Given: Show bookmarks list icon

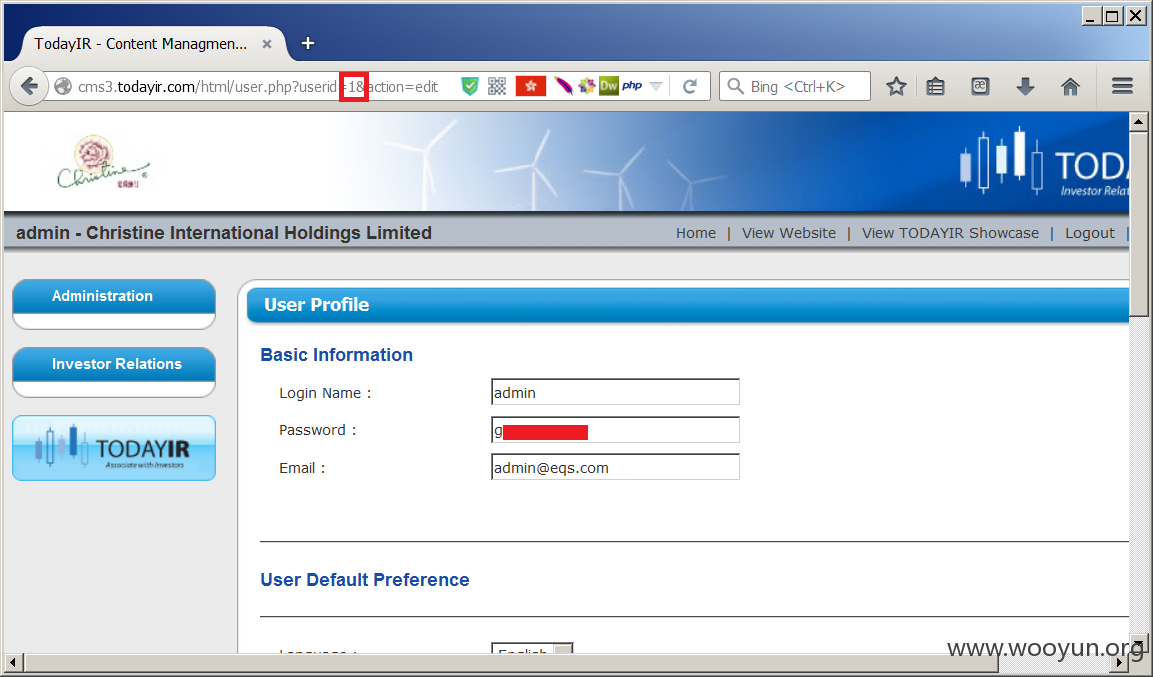Looking at the screenshot, I should click(x=935, y=87).
